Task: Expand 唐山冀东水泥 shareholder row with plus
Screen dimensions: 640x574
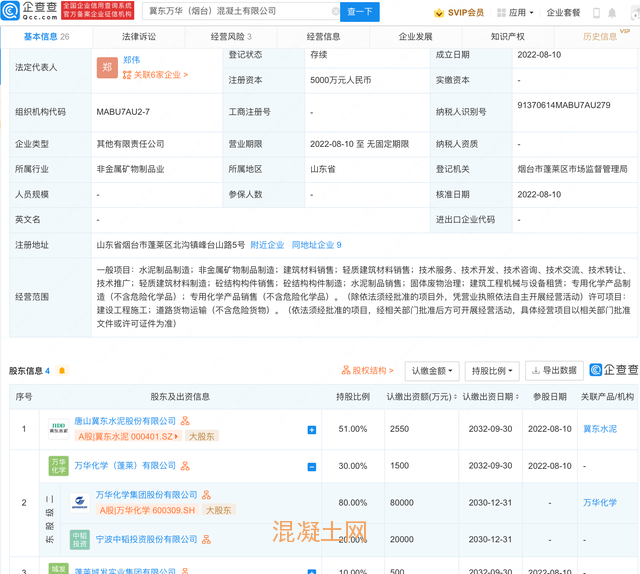Action: [312, 430]
